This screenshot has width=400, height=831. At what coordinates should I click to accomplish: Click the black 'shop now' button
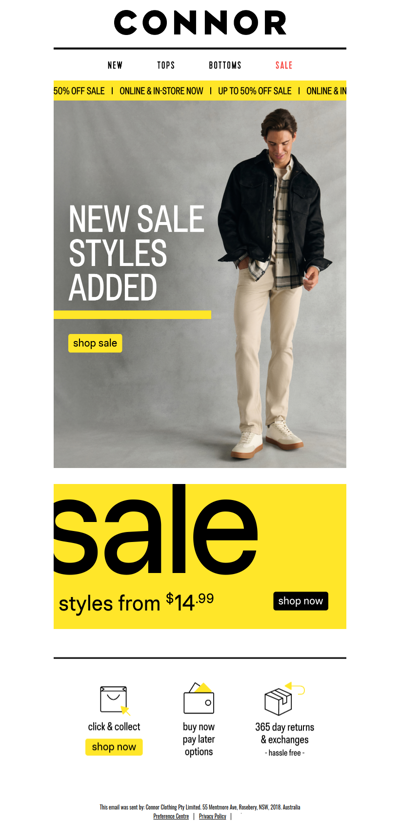(301, 601)
